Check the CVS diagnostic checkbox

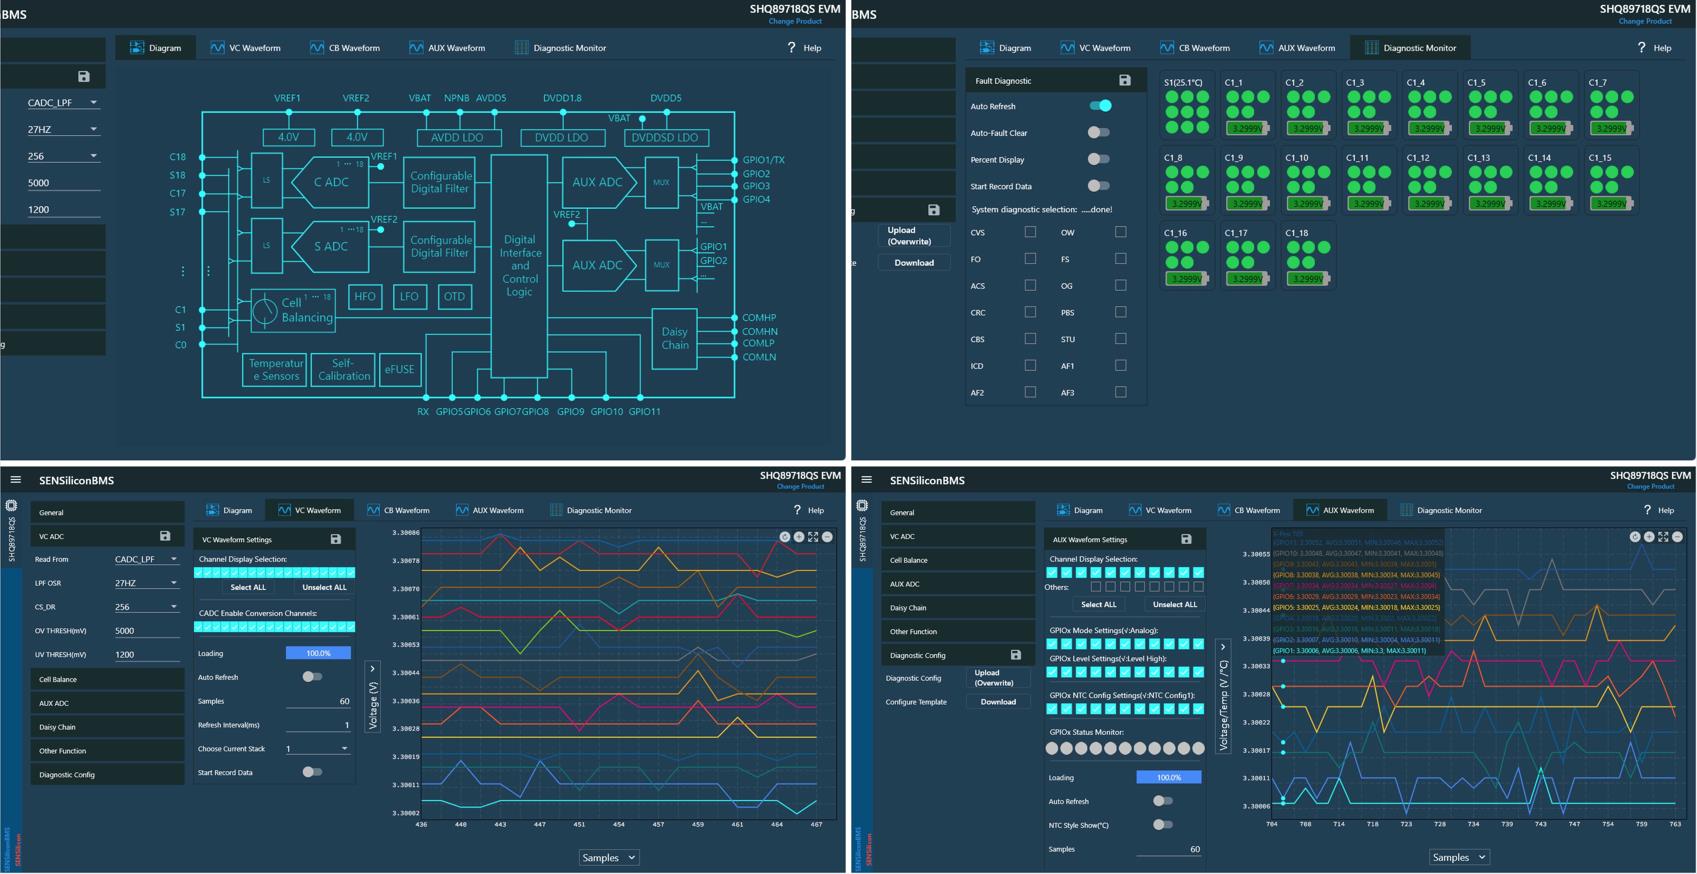pyautogui.click(x=1030, y=232)
